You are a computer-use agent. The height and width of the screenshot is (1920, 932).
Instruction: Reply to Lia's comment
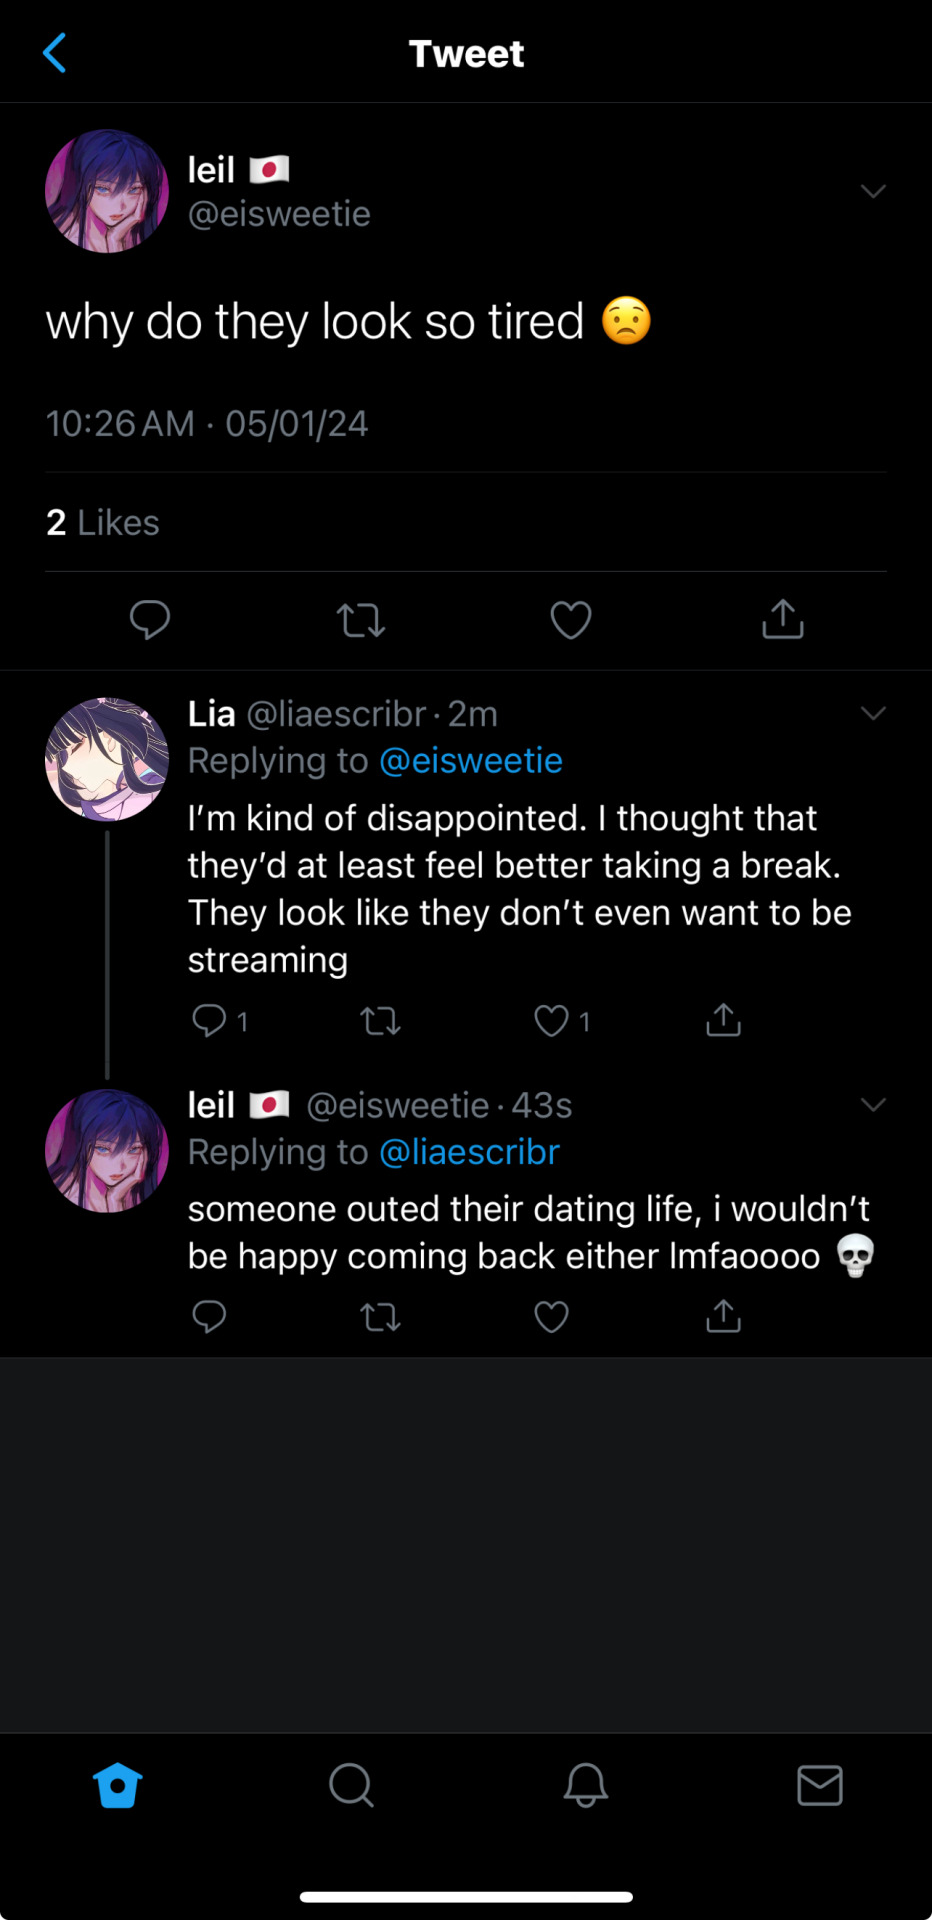(x=209, y=1020)
